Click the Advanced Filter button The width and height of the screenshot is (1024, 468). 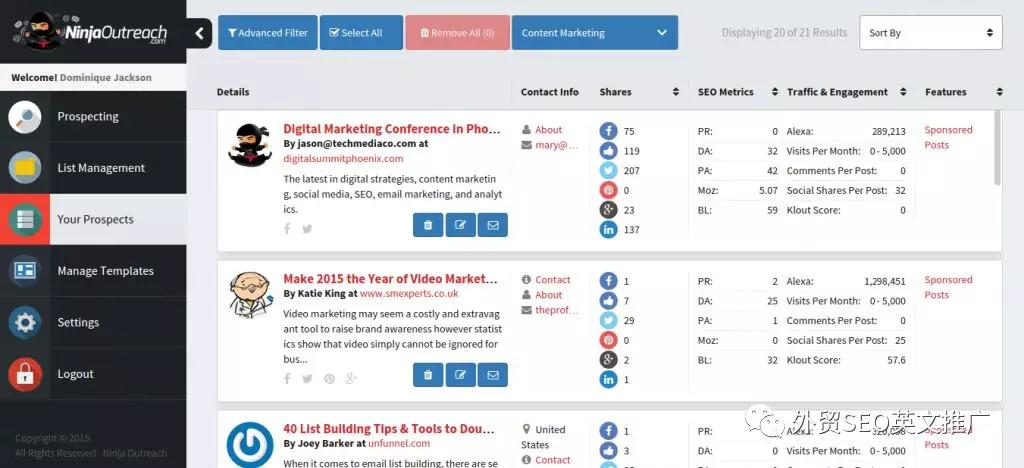[x=267, y=33]
